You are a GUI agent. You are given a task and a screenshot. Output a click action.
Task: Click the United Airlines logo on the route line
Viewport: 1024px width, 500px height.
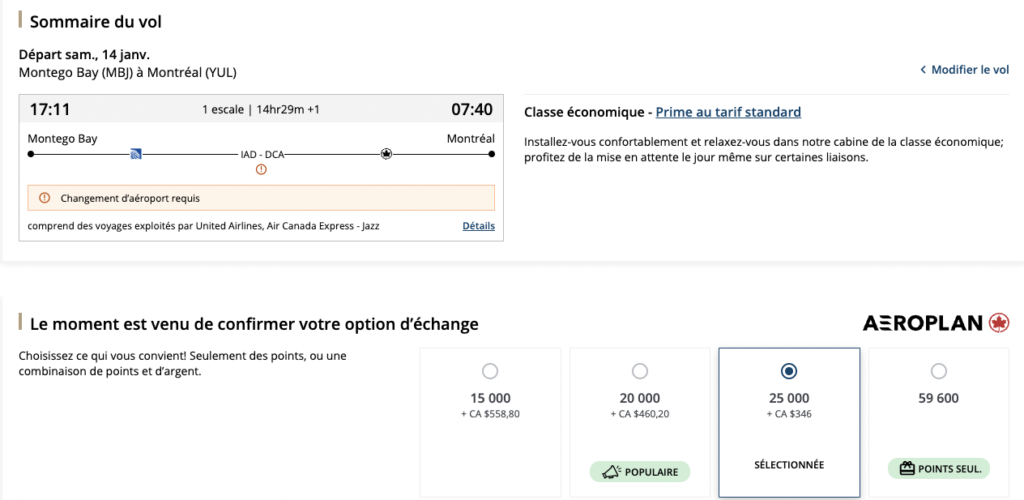coord(137,154)
